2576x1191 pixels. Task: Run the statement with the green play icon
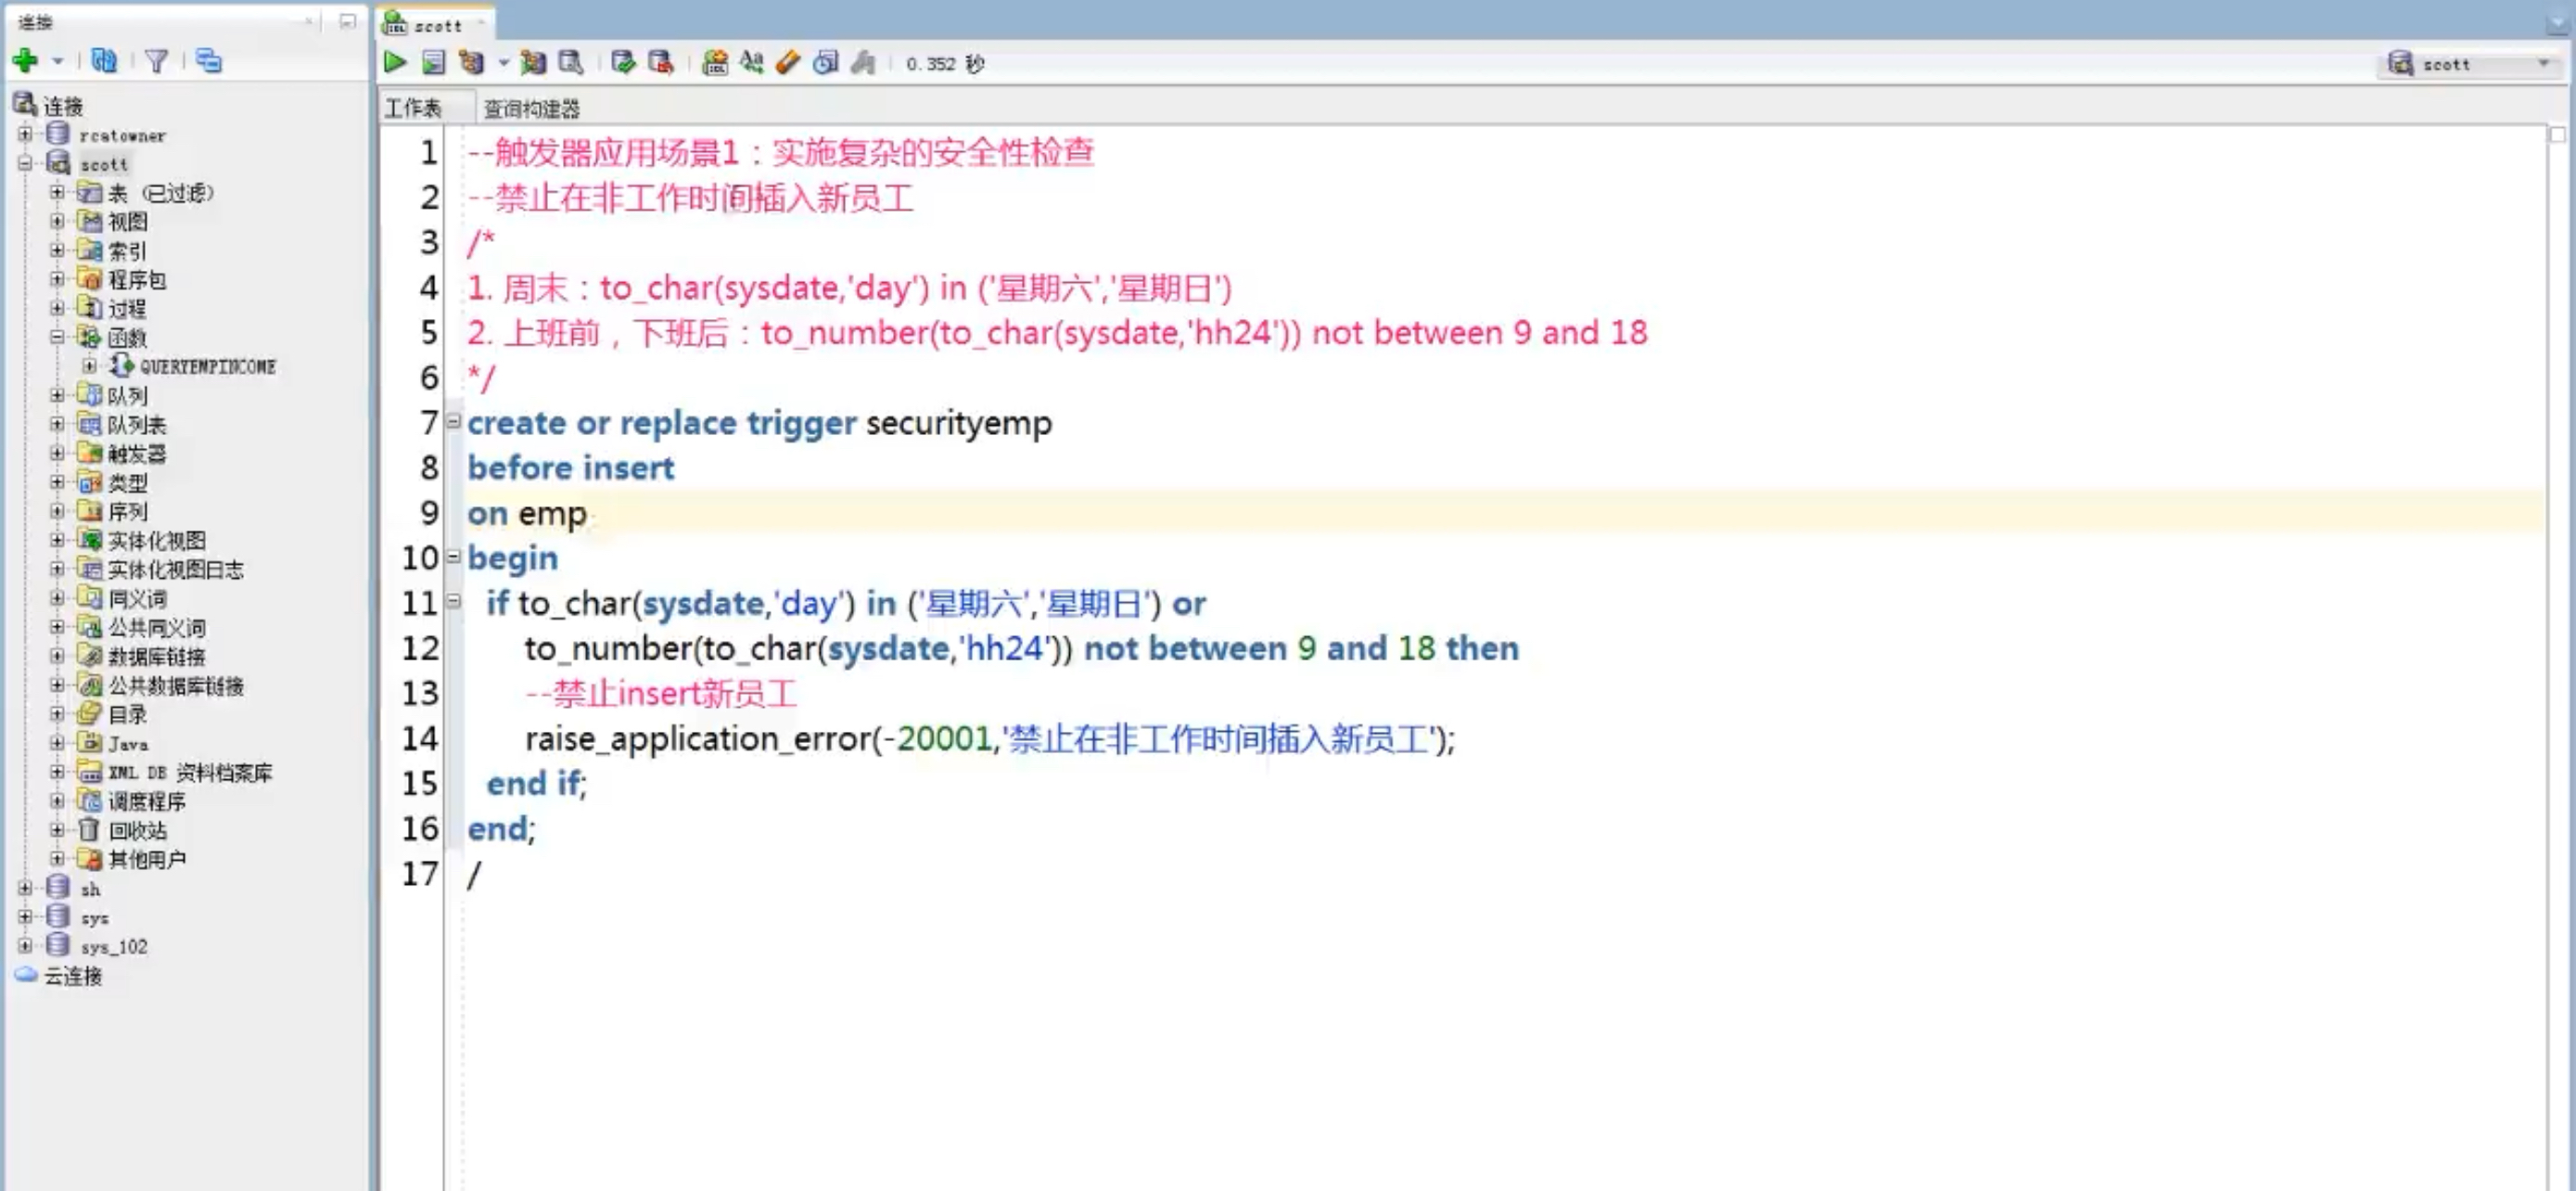pyautogui.click(x=394, y=63)
